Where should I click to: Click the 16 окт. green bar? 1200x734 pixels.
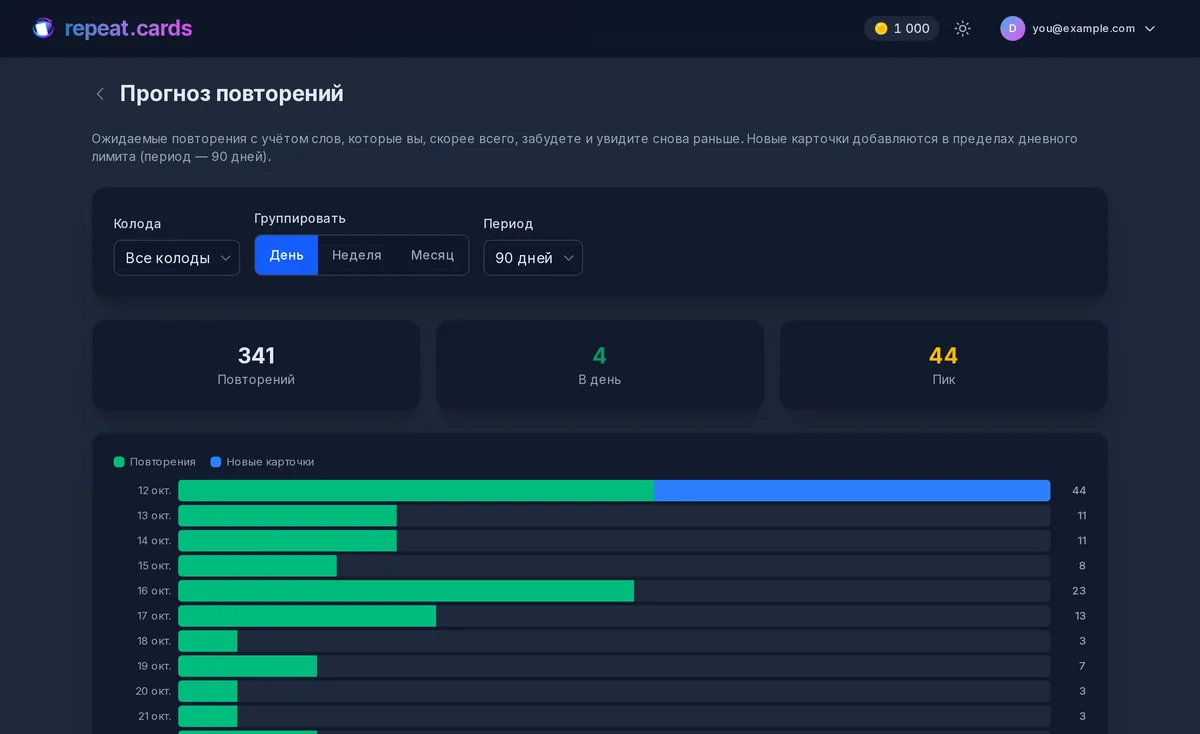pos(406,591)
